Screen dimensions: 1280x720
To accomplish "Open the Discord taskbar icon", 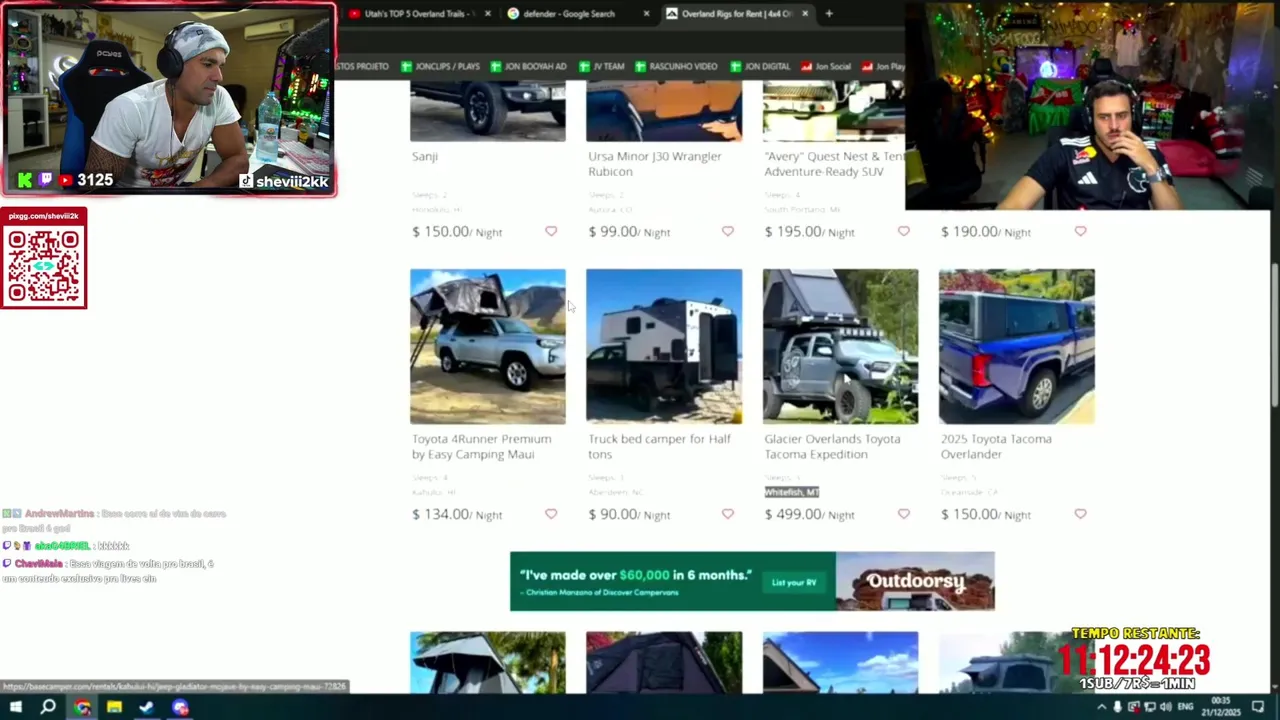I will 180,707.
